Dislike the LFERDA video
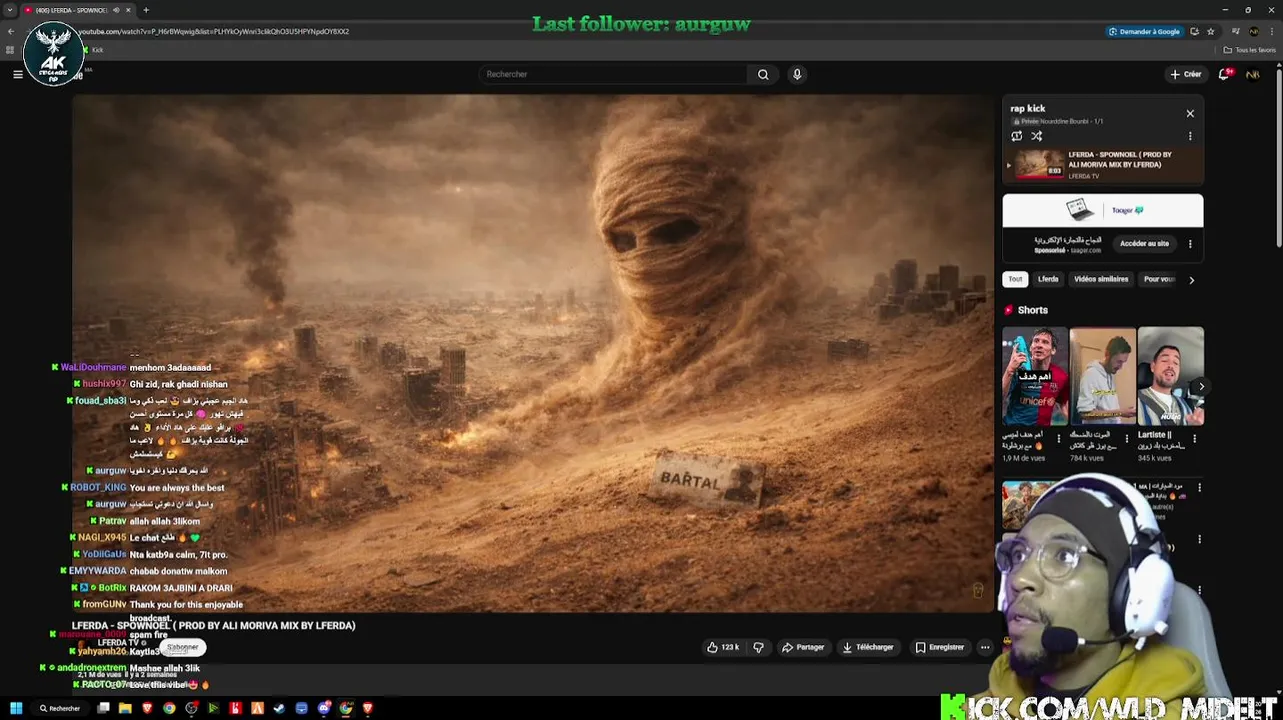The height and width of the screenshot is (720, 1283). (x=758, y=647)
